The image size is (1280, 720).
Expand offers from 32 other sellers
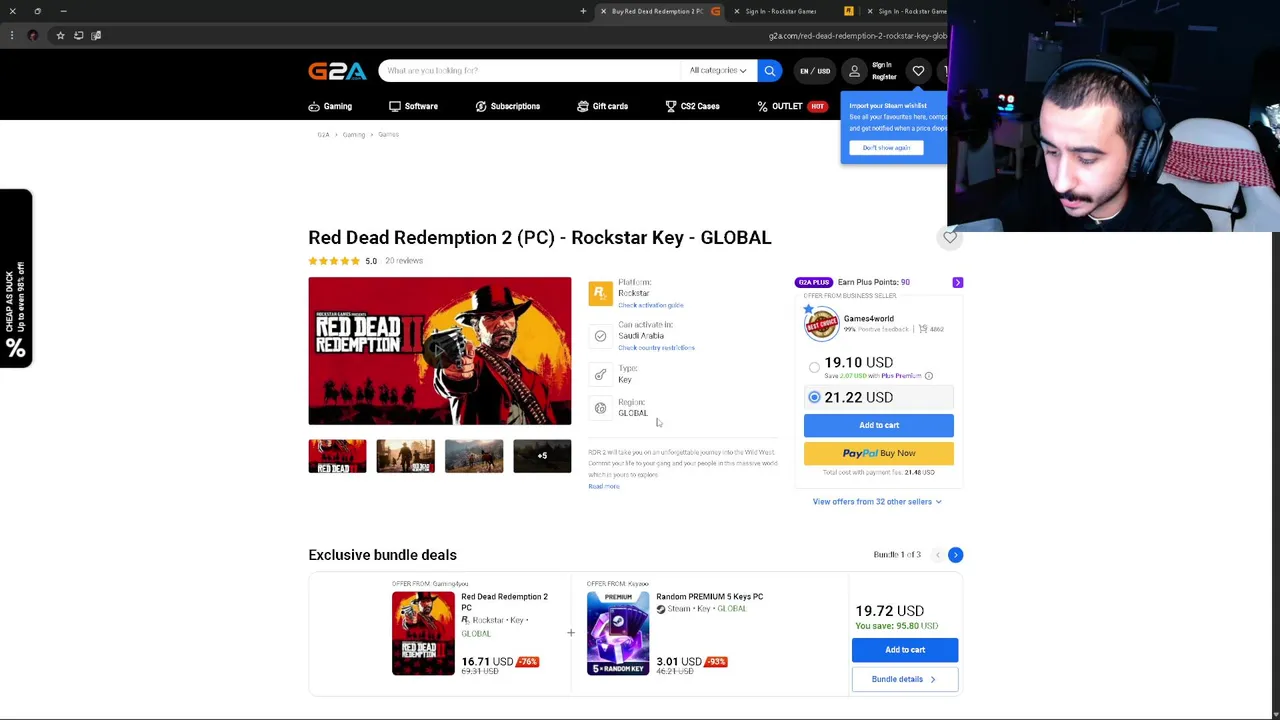[x=877, y=502]
